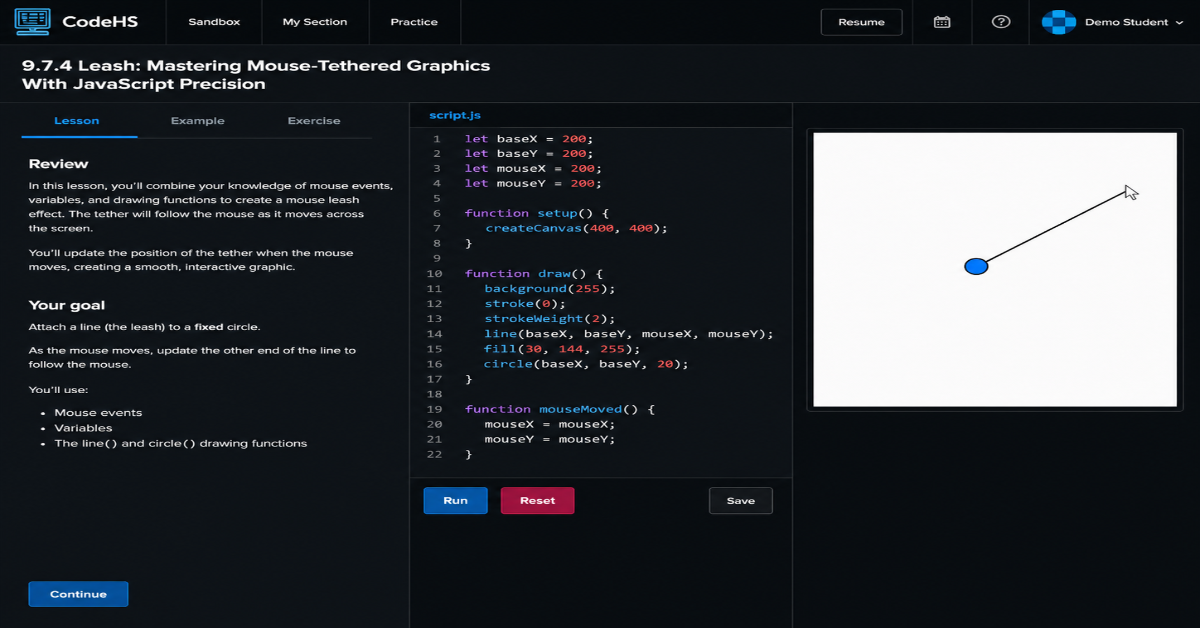Click the 'Variables' bullet item

pyautogui.click(x=83, y=427)
